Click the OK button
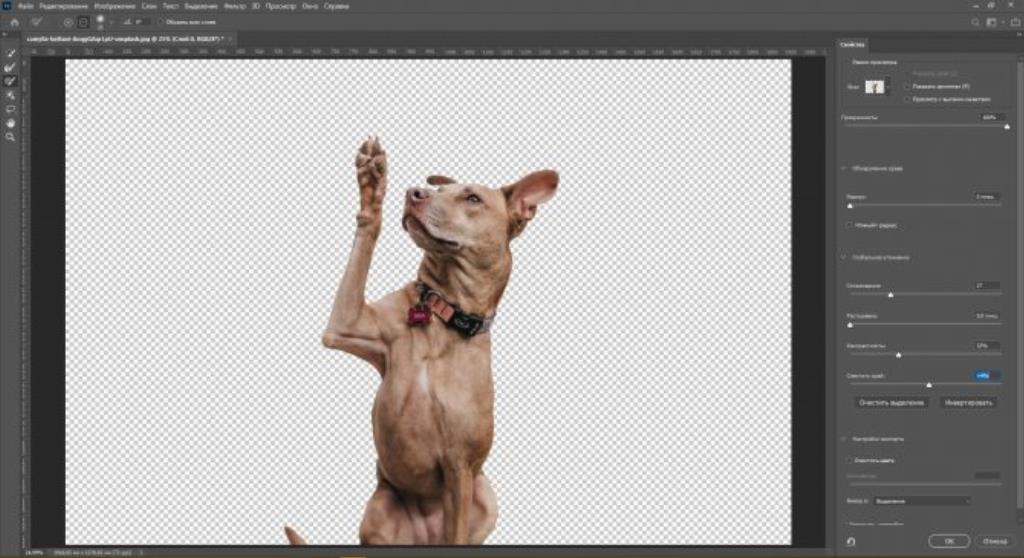The height and width of the screenshot is (558, 1024). pos(948,541)
